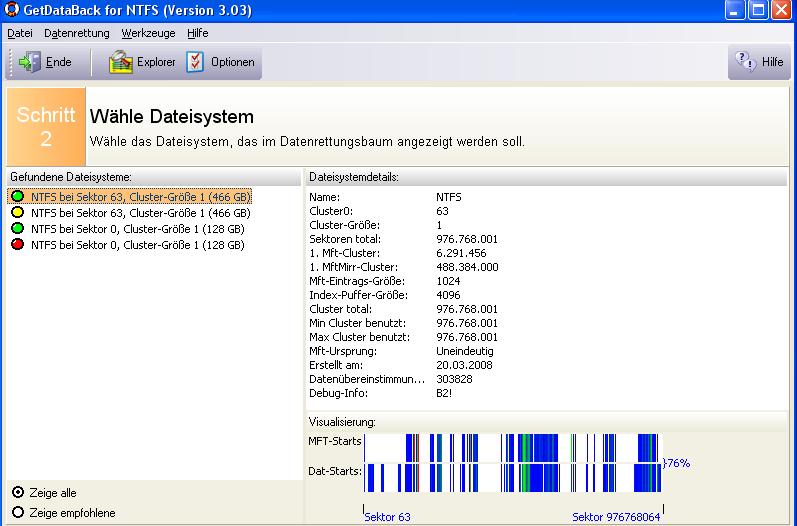Image resolution: width=797 pixels, height=526 pixels.
Task: Minimize the GetDataBack window
Action: click(735, 10)
